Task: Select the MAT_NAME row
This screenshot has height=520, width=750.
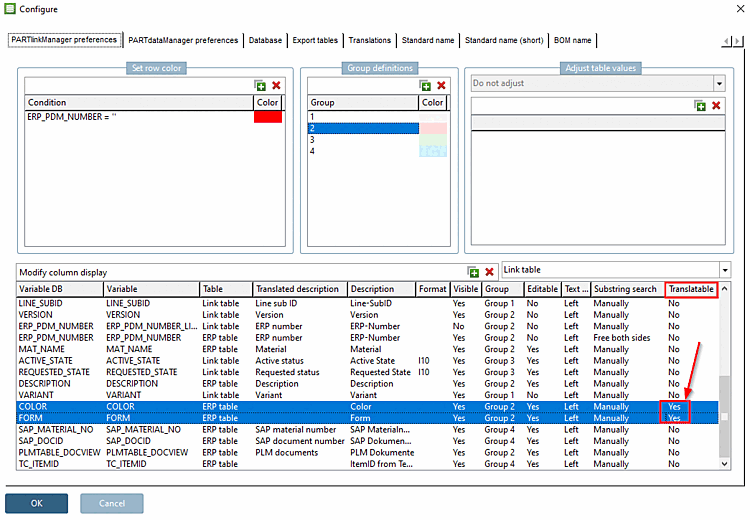Action: (367, 349)
